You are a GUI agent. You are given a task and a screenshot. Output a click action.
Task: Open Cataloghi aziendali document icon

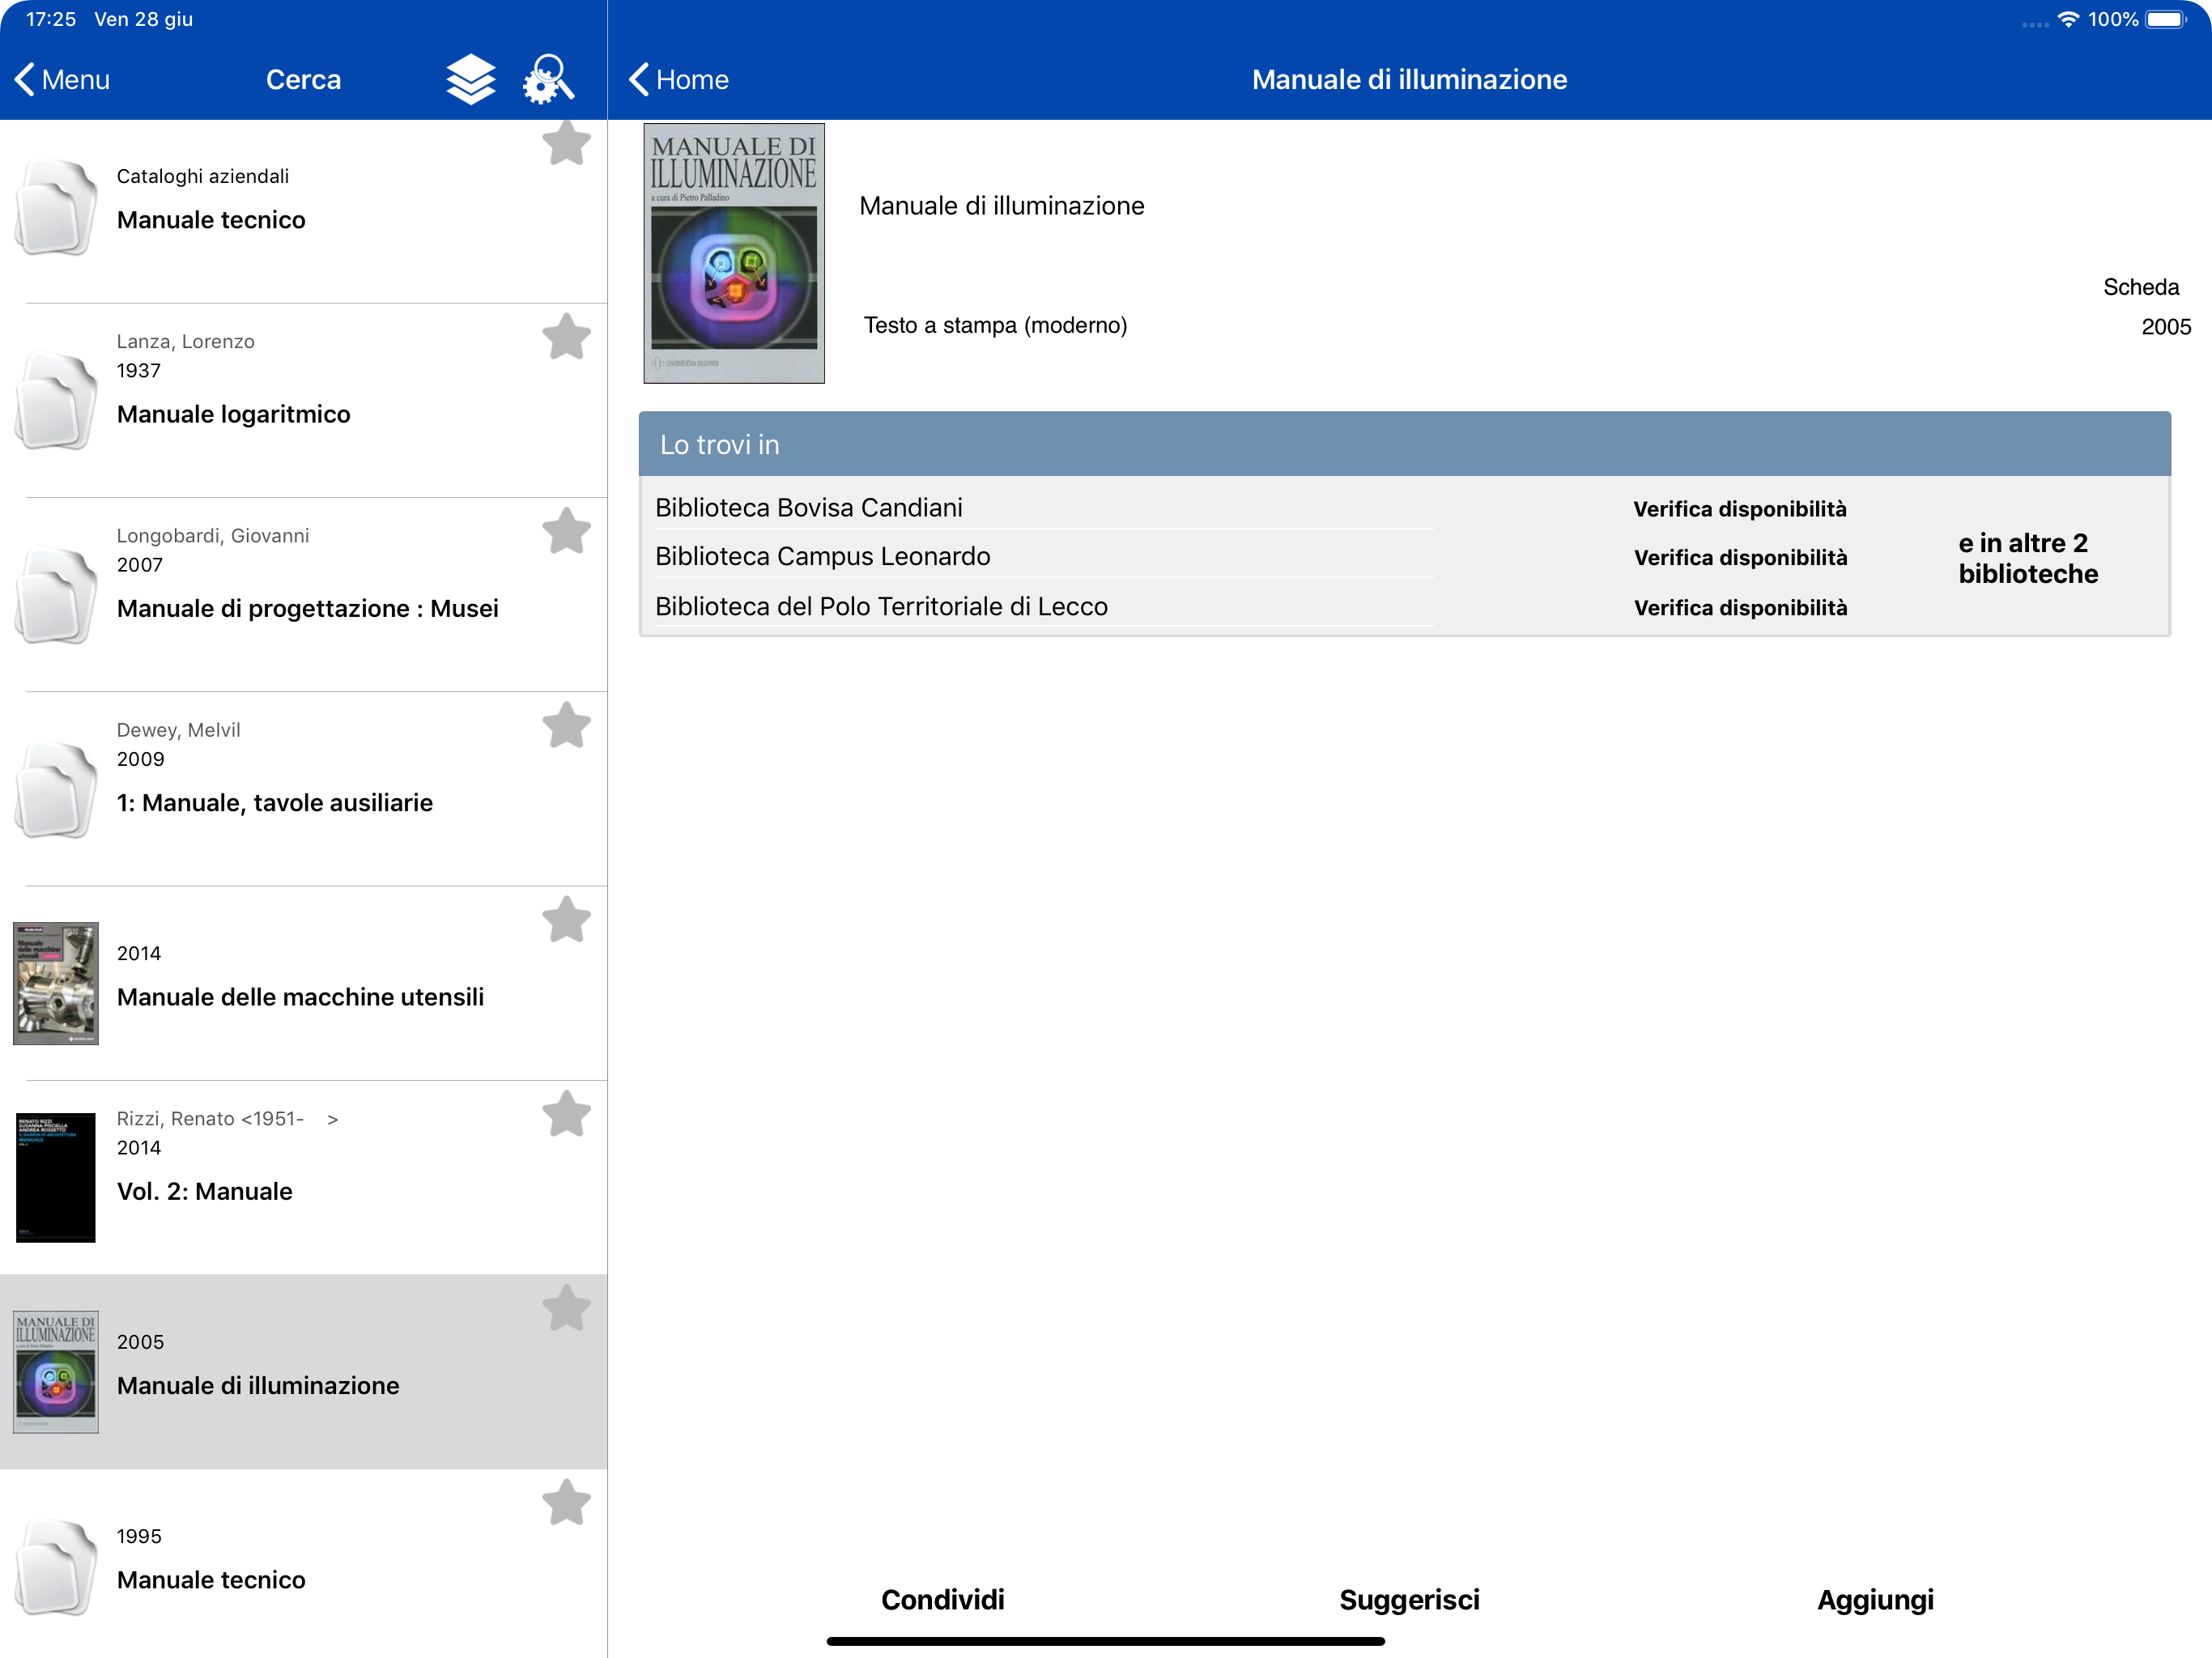point(55,206)
